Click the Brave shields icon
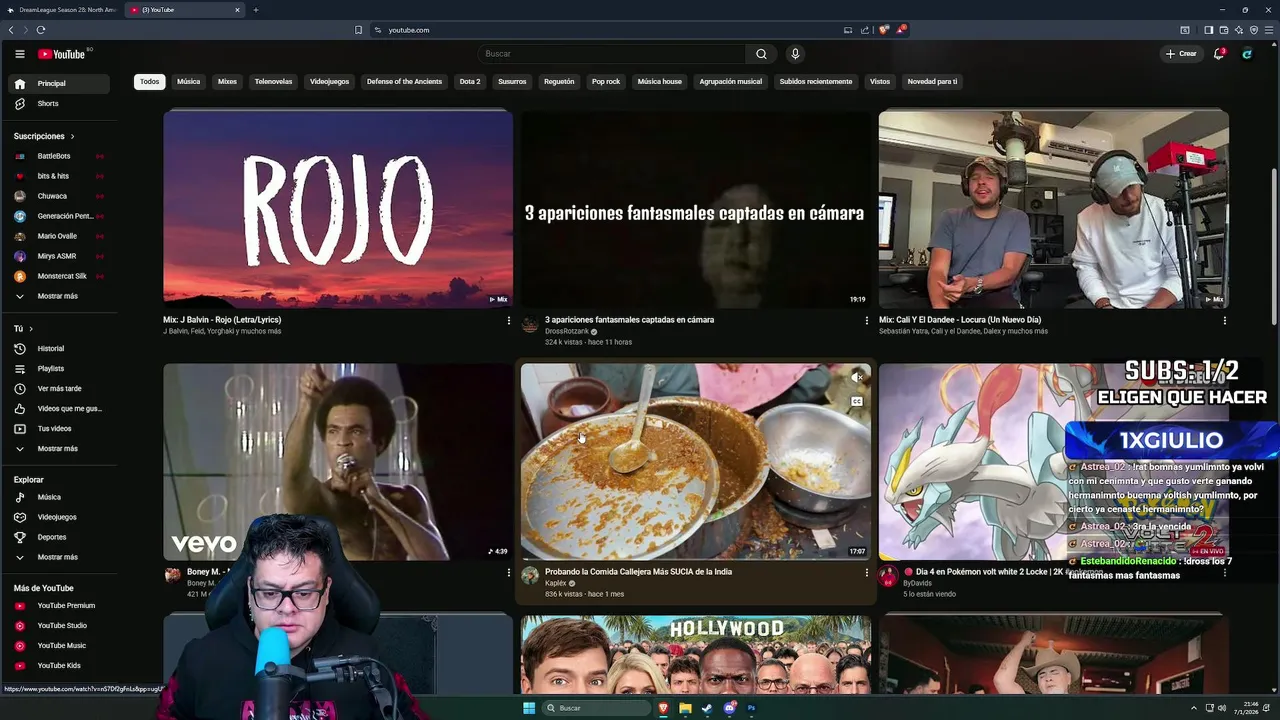The height and width of the screenshot is (720, 1280). (883, 30)
